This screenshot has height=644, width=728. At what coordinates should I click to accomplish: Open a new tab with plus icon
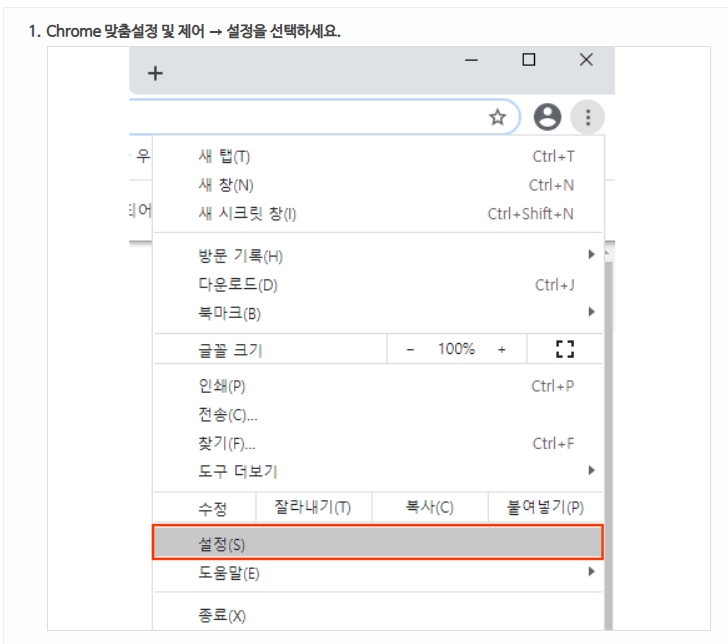(155, 73)
